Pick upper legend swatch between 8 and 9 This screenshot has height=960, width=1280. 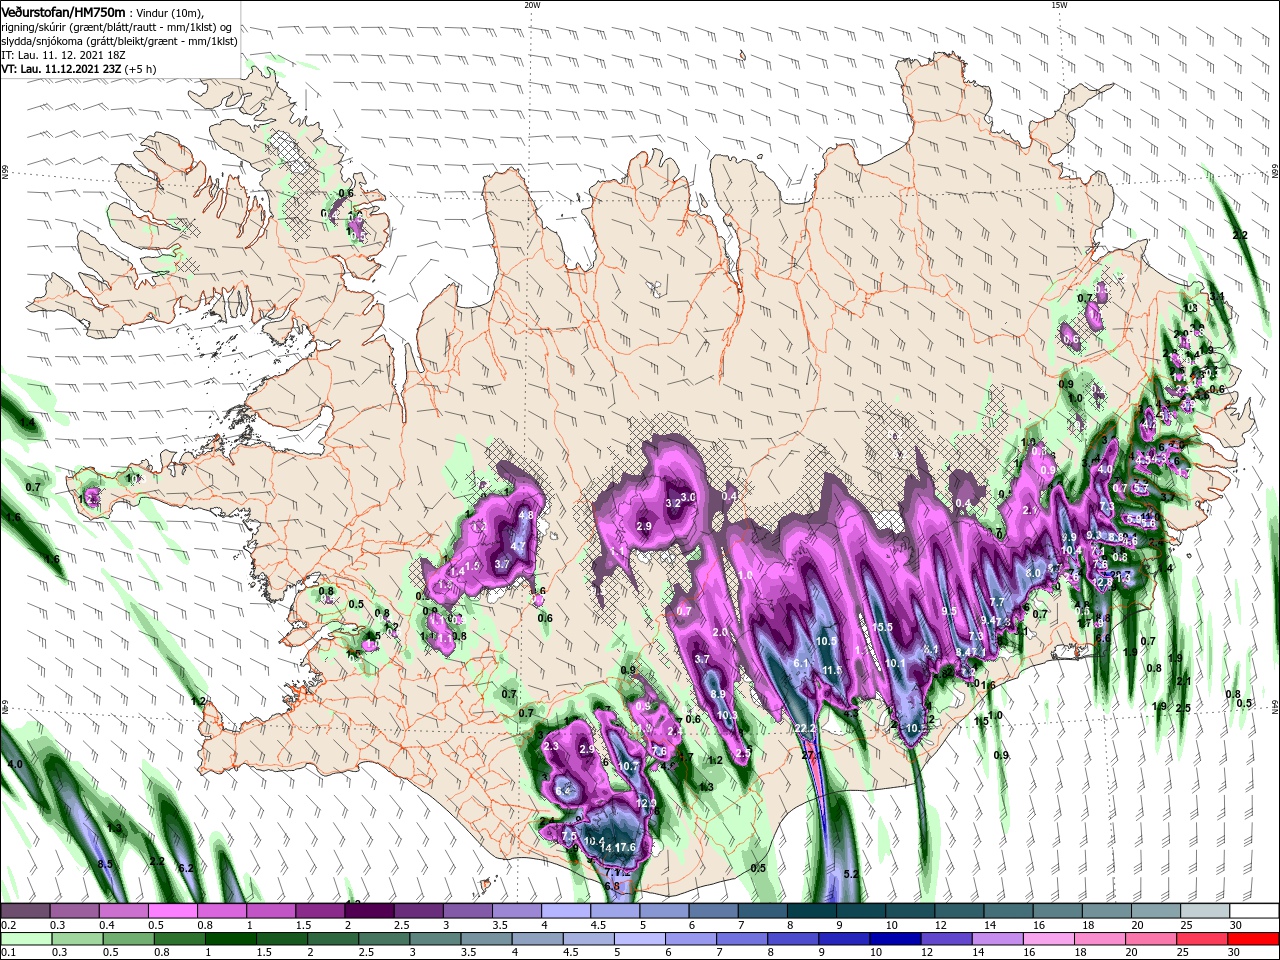tap(812, 911)
